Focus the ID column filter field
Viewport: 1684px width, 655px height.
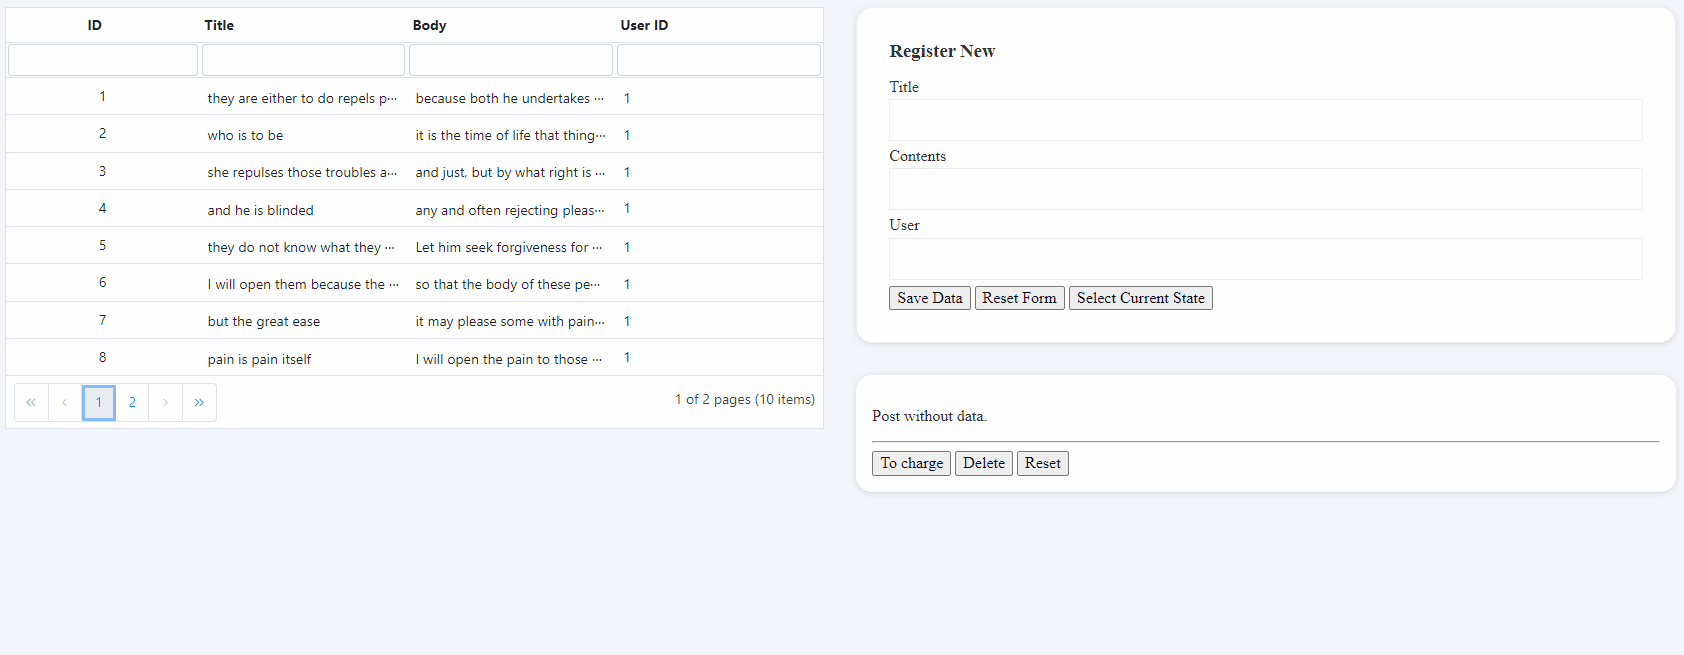tap(103, 60)
